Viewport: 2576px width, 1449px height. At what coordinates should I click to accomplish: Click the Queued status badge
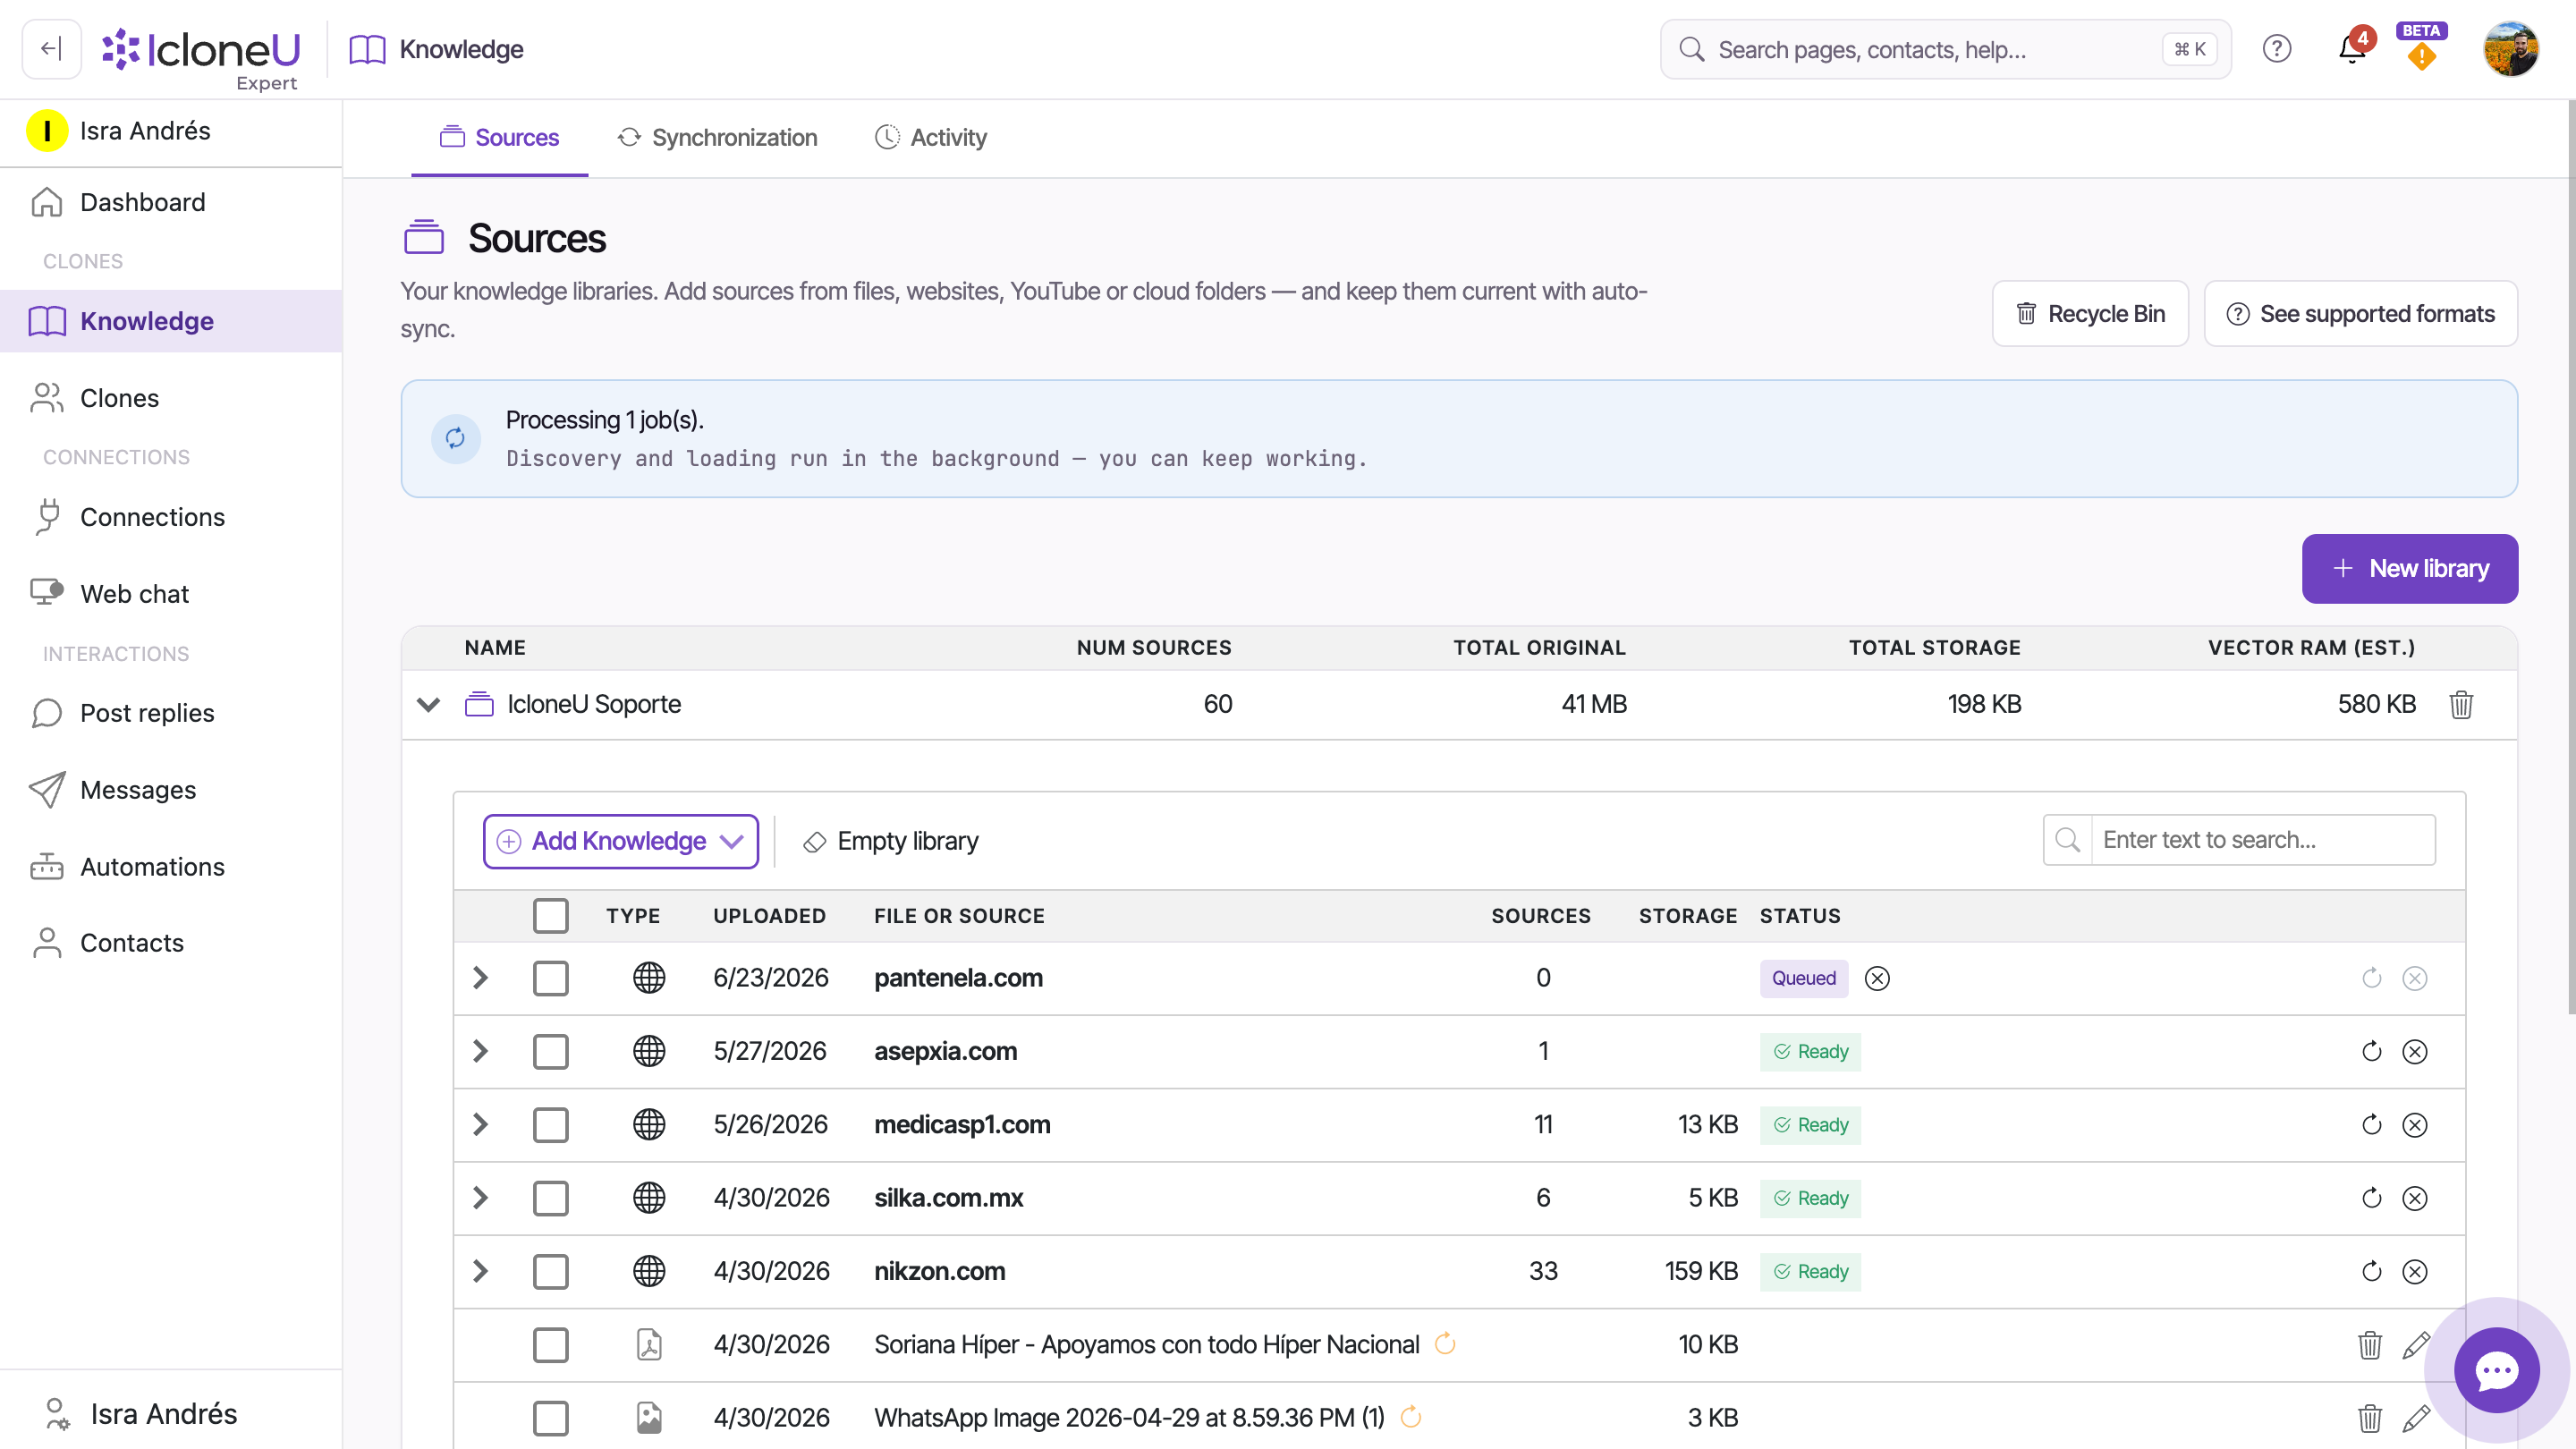[1803, 978]
